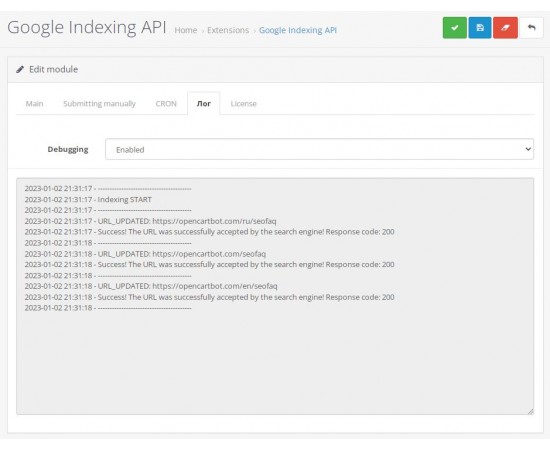Click the 'Indexing START' log line
Viewport: 550px width, 450px height.
coord(88,200)
